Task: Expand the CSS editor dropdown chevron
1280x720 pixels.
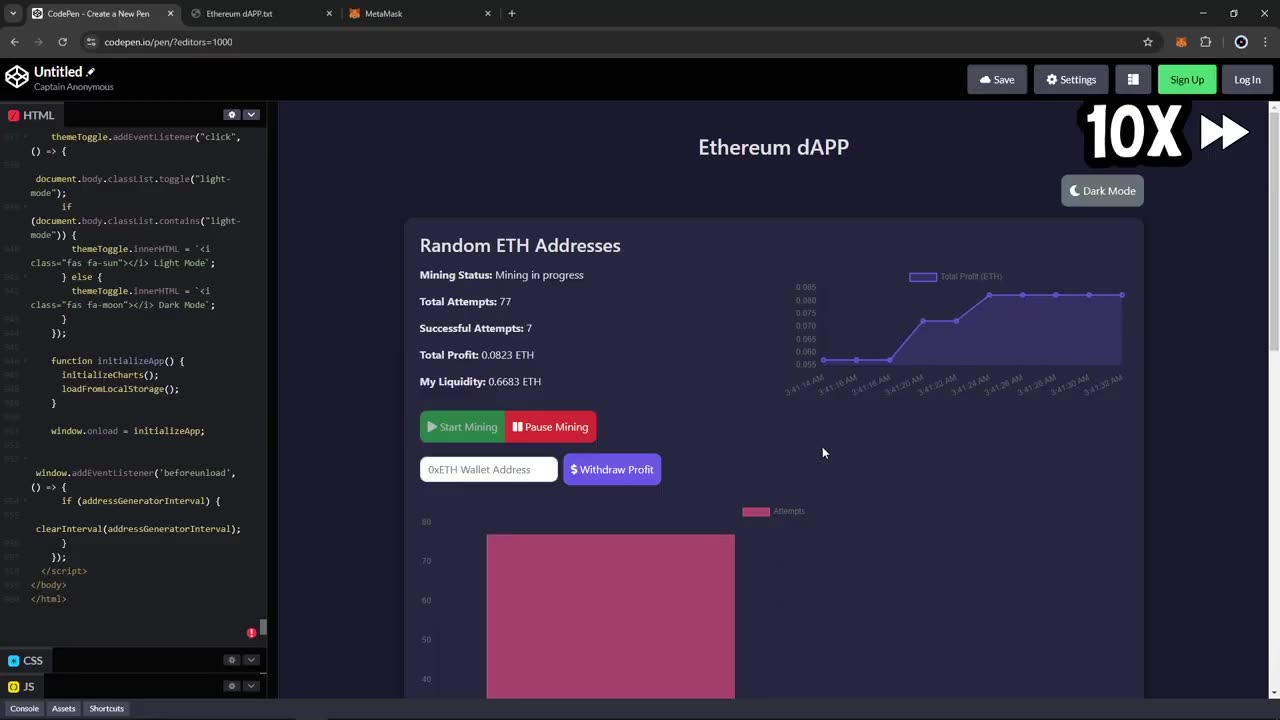Action: 251,660
